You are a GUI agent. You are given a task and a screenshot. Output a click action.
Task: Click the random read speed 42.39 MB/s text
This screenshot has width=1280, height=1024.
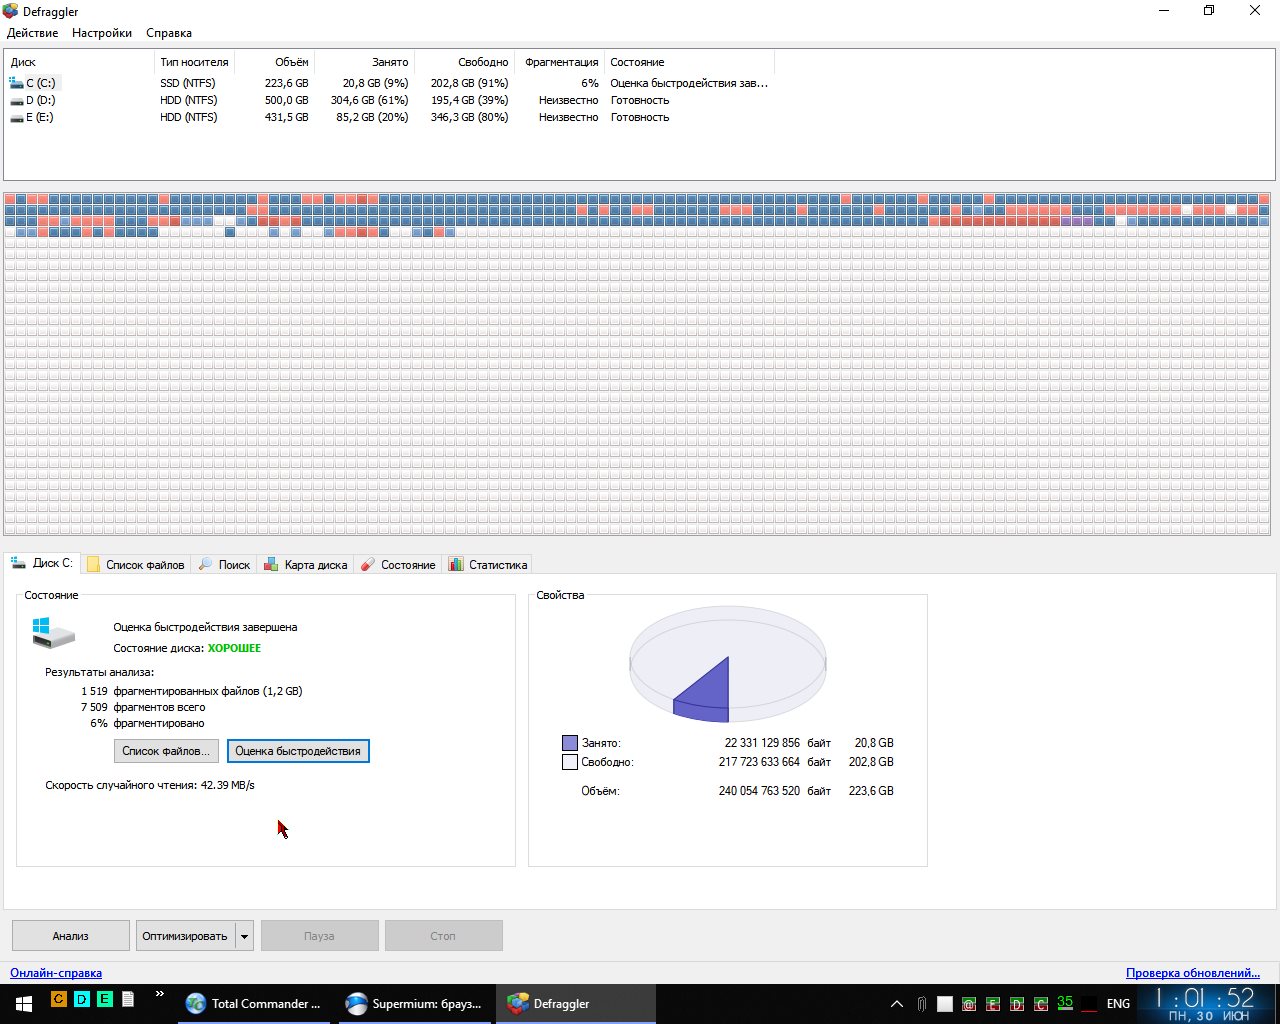click(150, 785)
